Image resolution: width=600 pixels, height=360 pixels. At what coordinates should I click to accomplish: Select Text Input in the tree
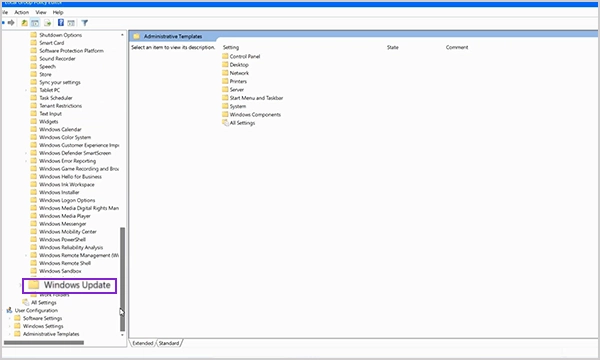click(x=51, y=114)
